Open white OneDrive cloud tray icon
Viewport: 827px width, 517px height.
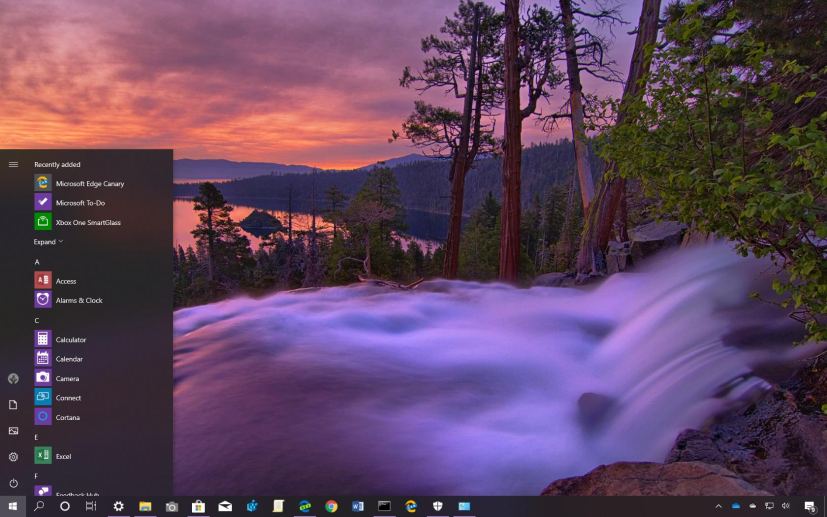(x=753, y=506)
